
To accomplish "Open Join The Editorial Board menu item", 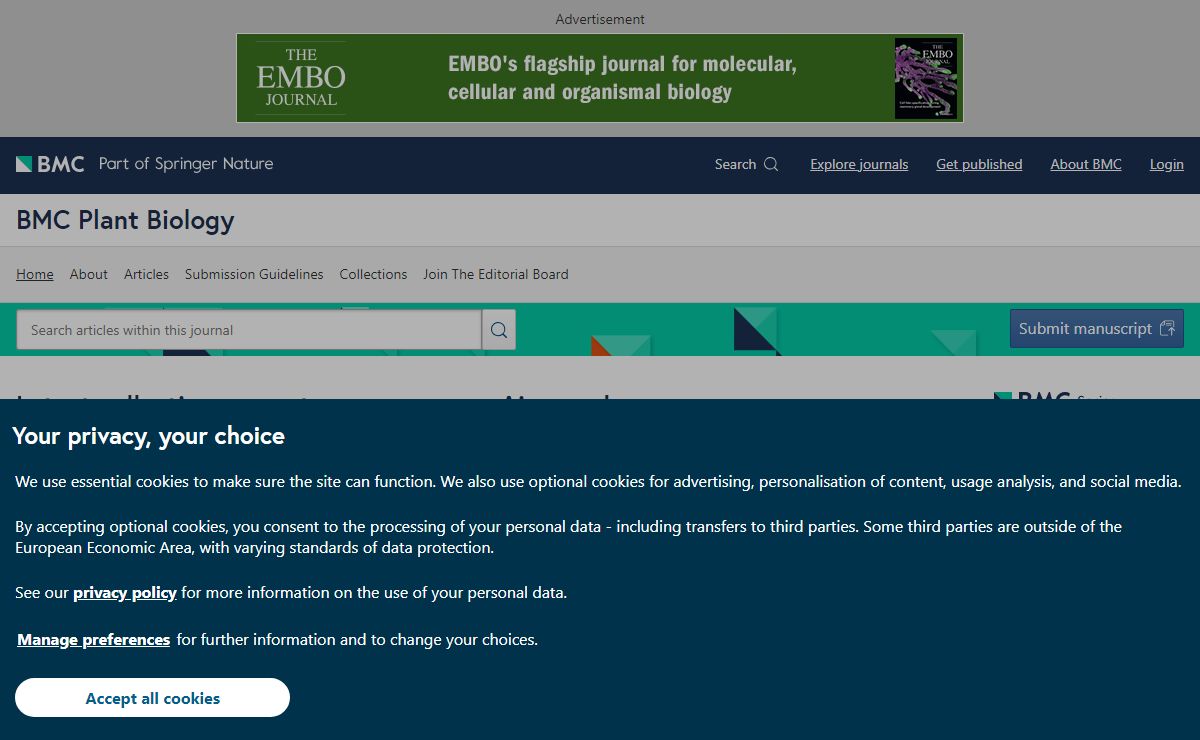I will click(496, 274).
